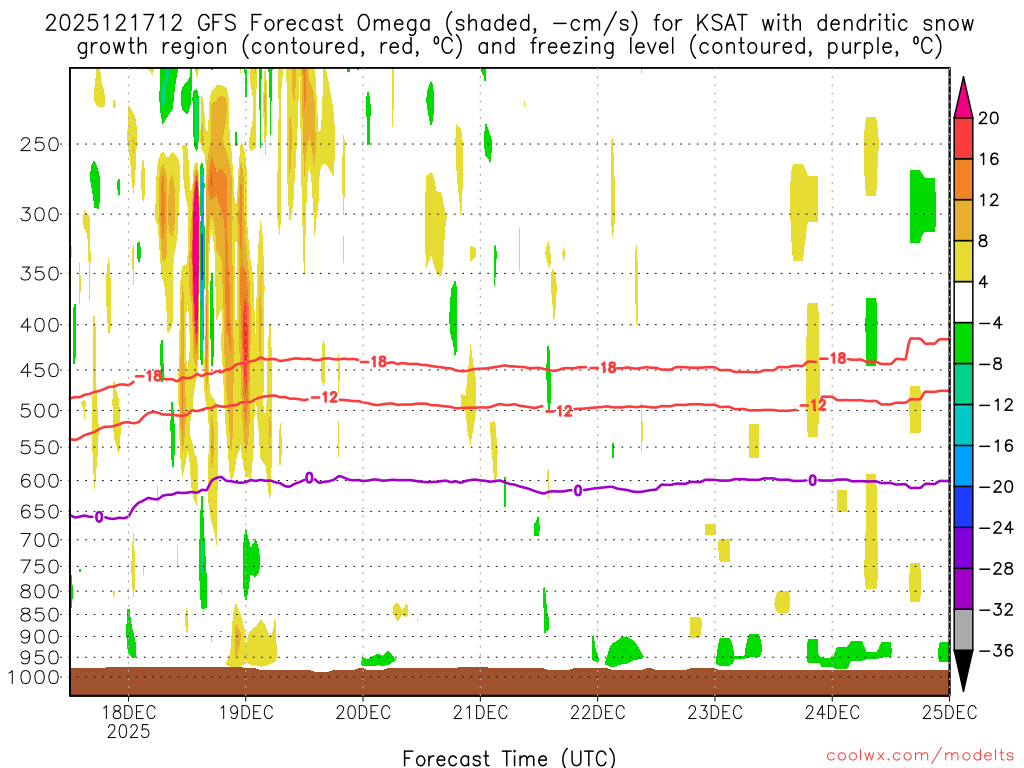The height and width of the screenshot is (768, 1024).
Task: Click the 250 pressure level axis label
Action: pos(40,144)
